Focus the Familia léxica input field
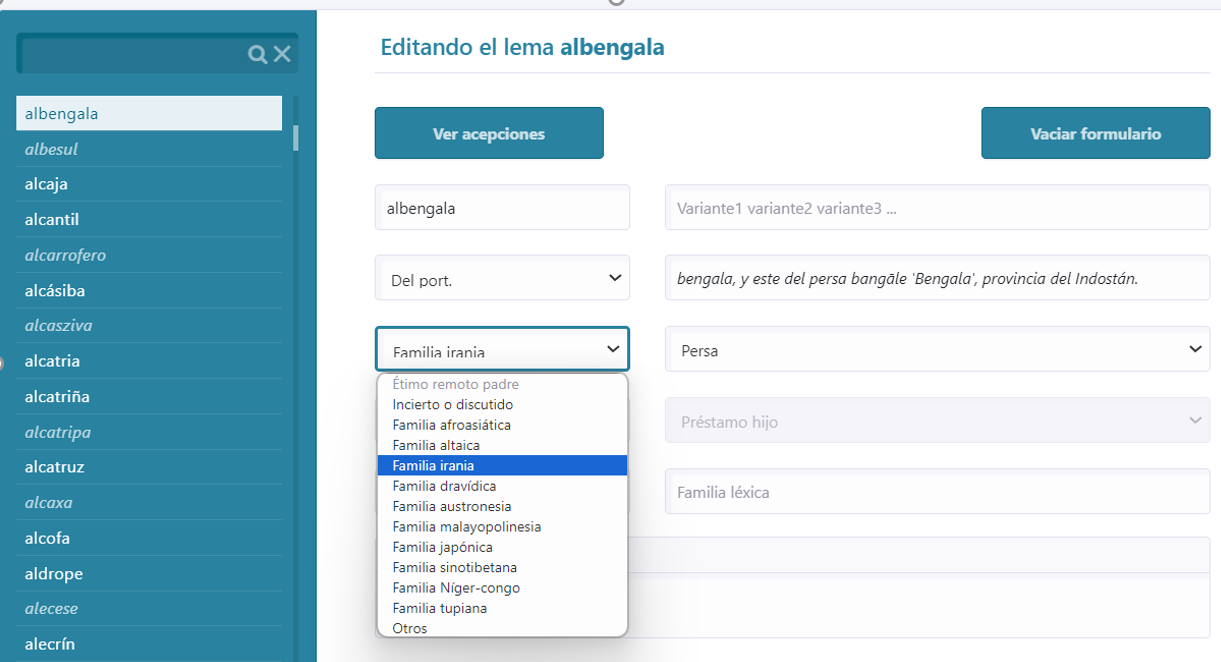Viewport: 1221px width, 662px height. pyautogui.click(x=937, y=492)
